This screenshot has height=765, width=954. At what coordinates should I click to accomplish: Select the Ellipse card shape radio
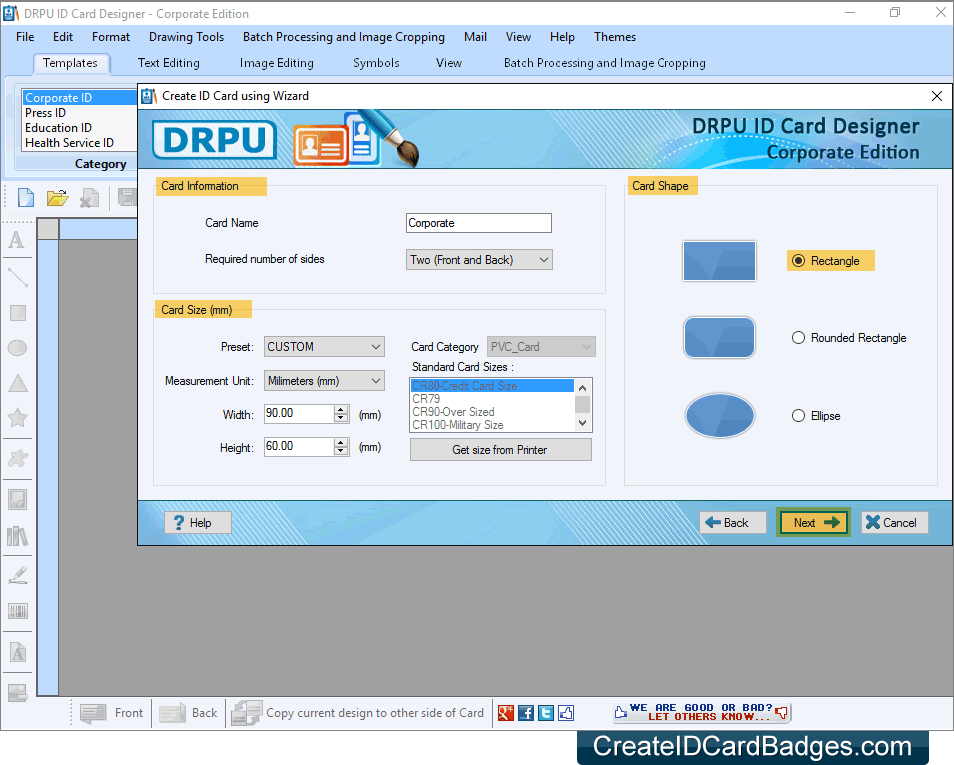798,416
